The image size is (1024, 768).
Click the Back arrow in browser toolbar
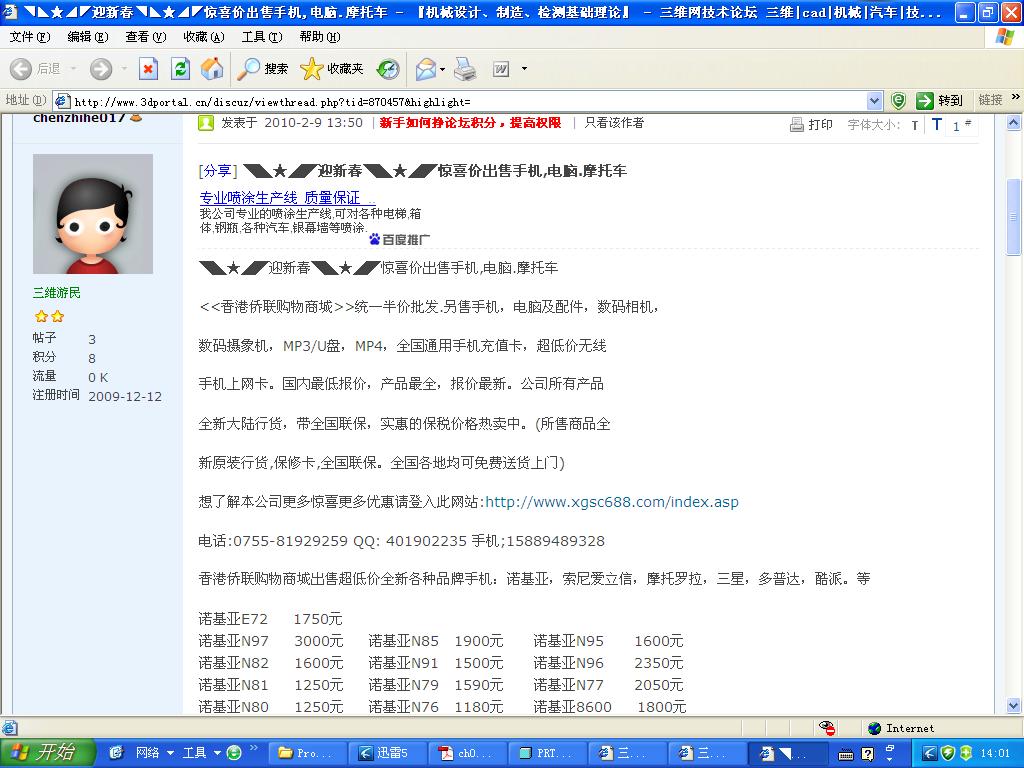click(x=21, y=69)
